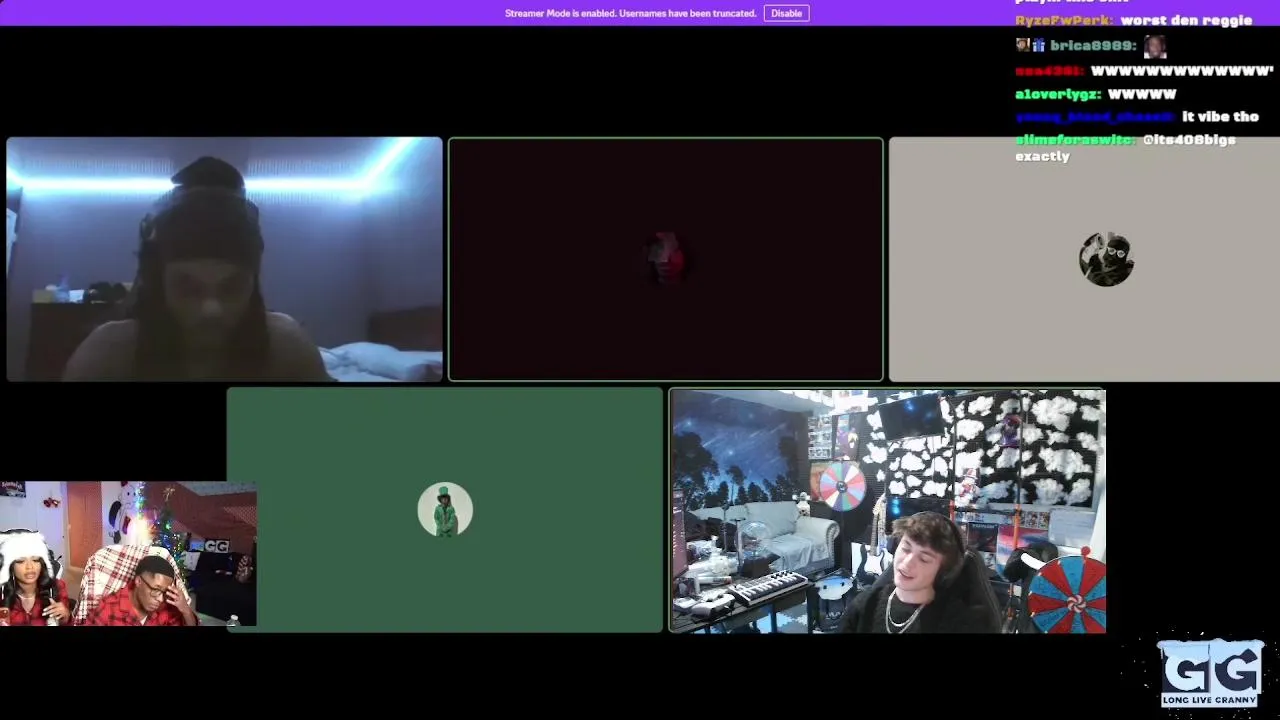Screen dimensions: 1280x720
Task: Click the Disable streamer mode button
Action: (x=786, y=13)
